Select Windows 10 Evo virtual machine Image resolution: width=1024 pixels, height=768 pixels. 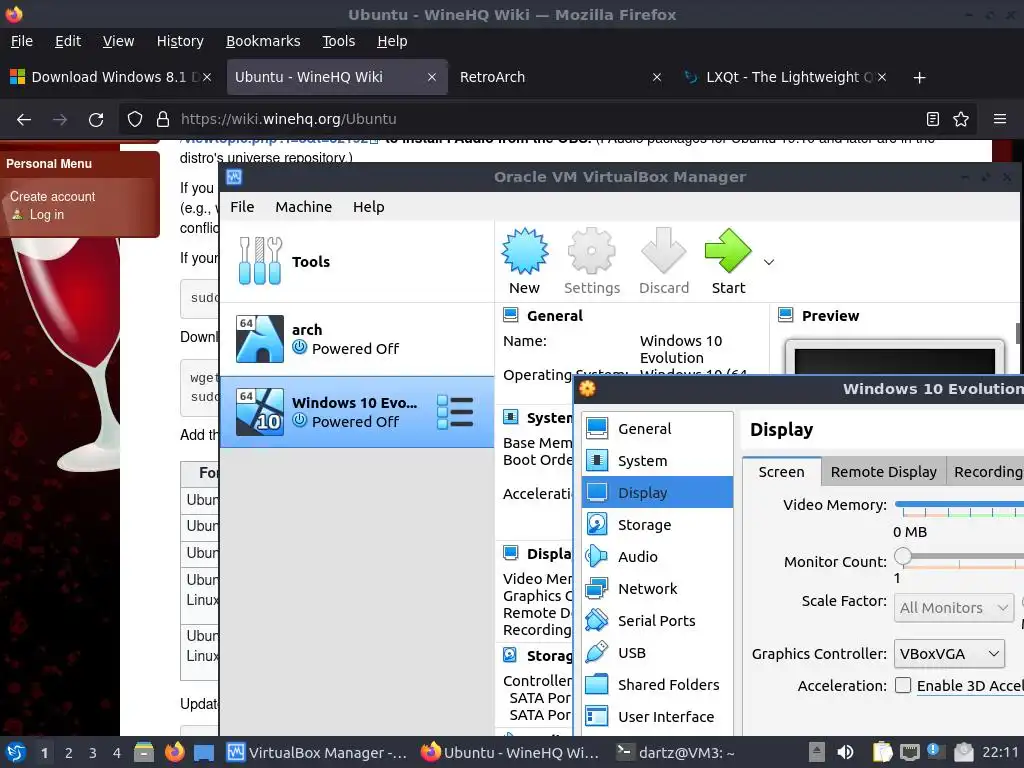pos(357,412)
